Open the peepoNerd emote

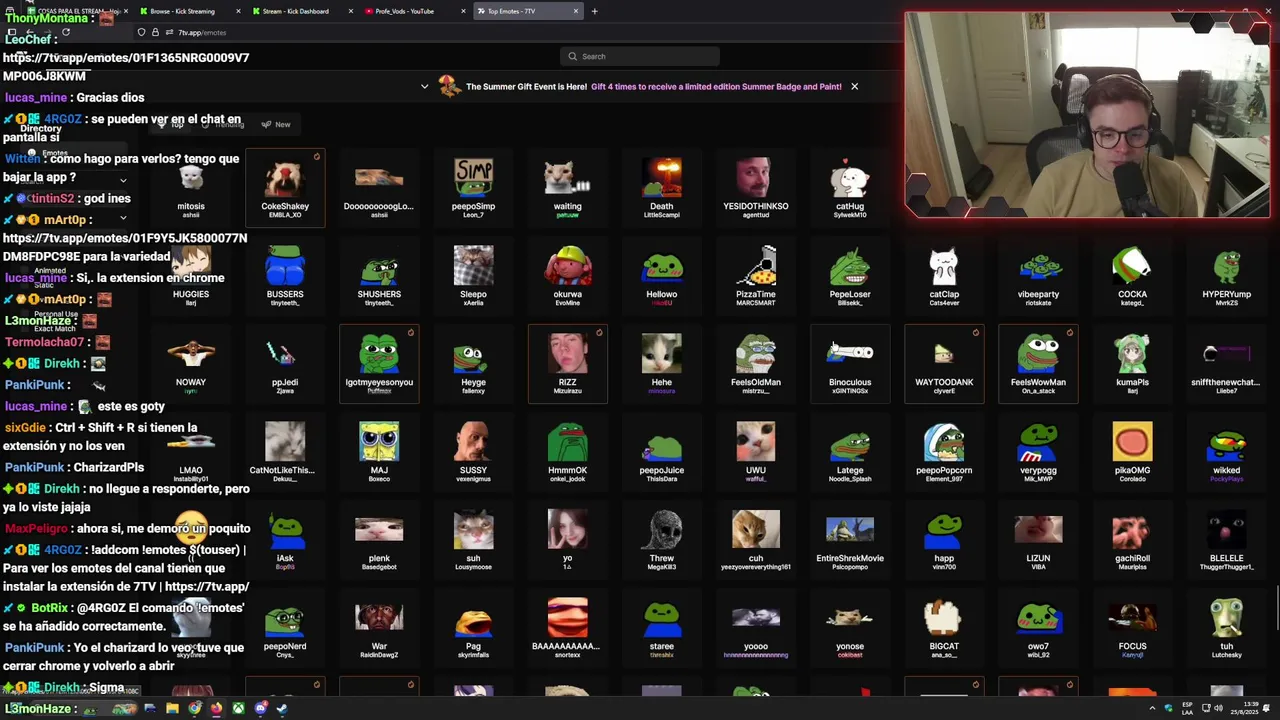pyautogui.click(x=285, y=628)
